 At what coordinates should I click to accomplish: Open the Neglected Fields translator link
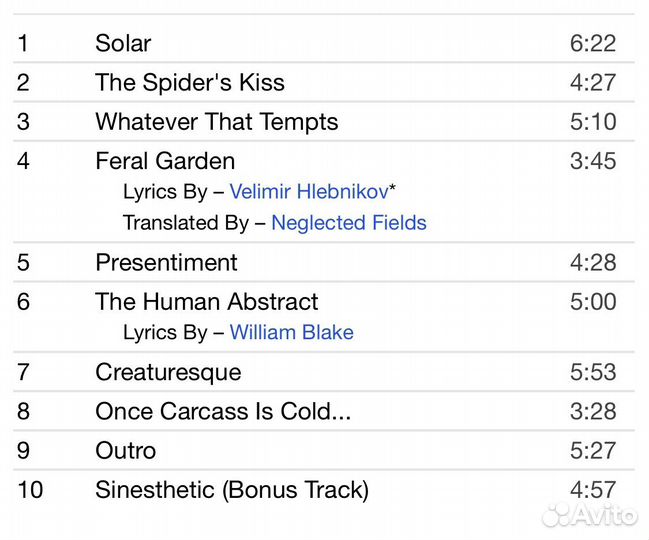(349, 223)
